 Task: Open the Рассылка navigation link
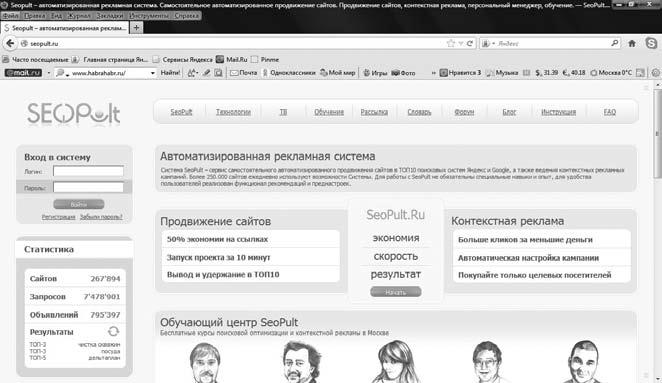tap(374, 112)
